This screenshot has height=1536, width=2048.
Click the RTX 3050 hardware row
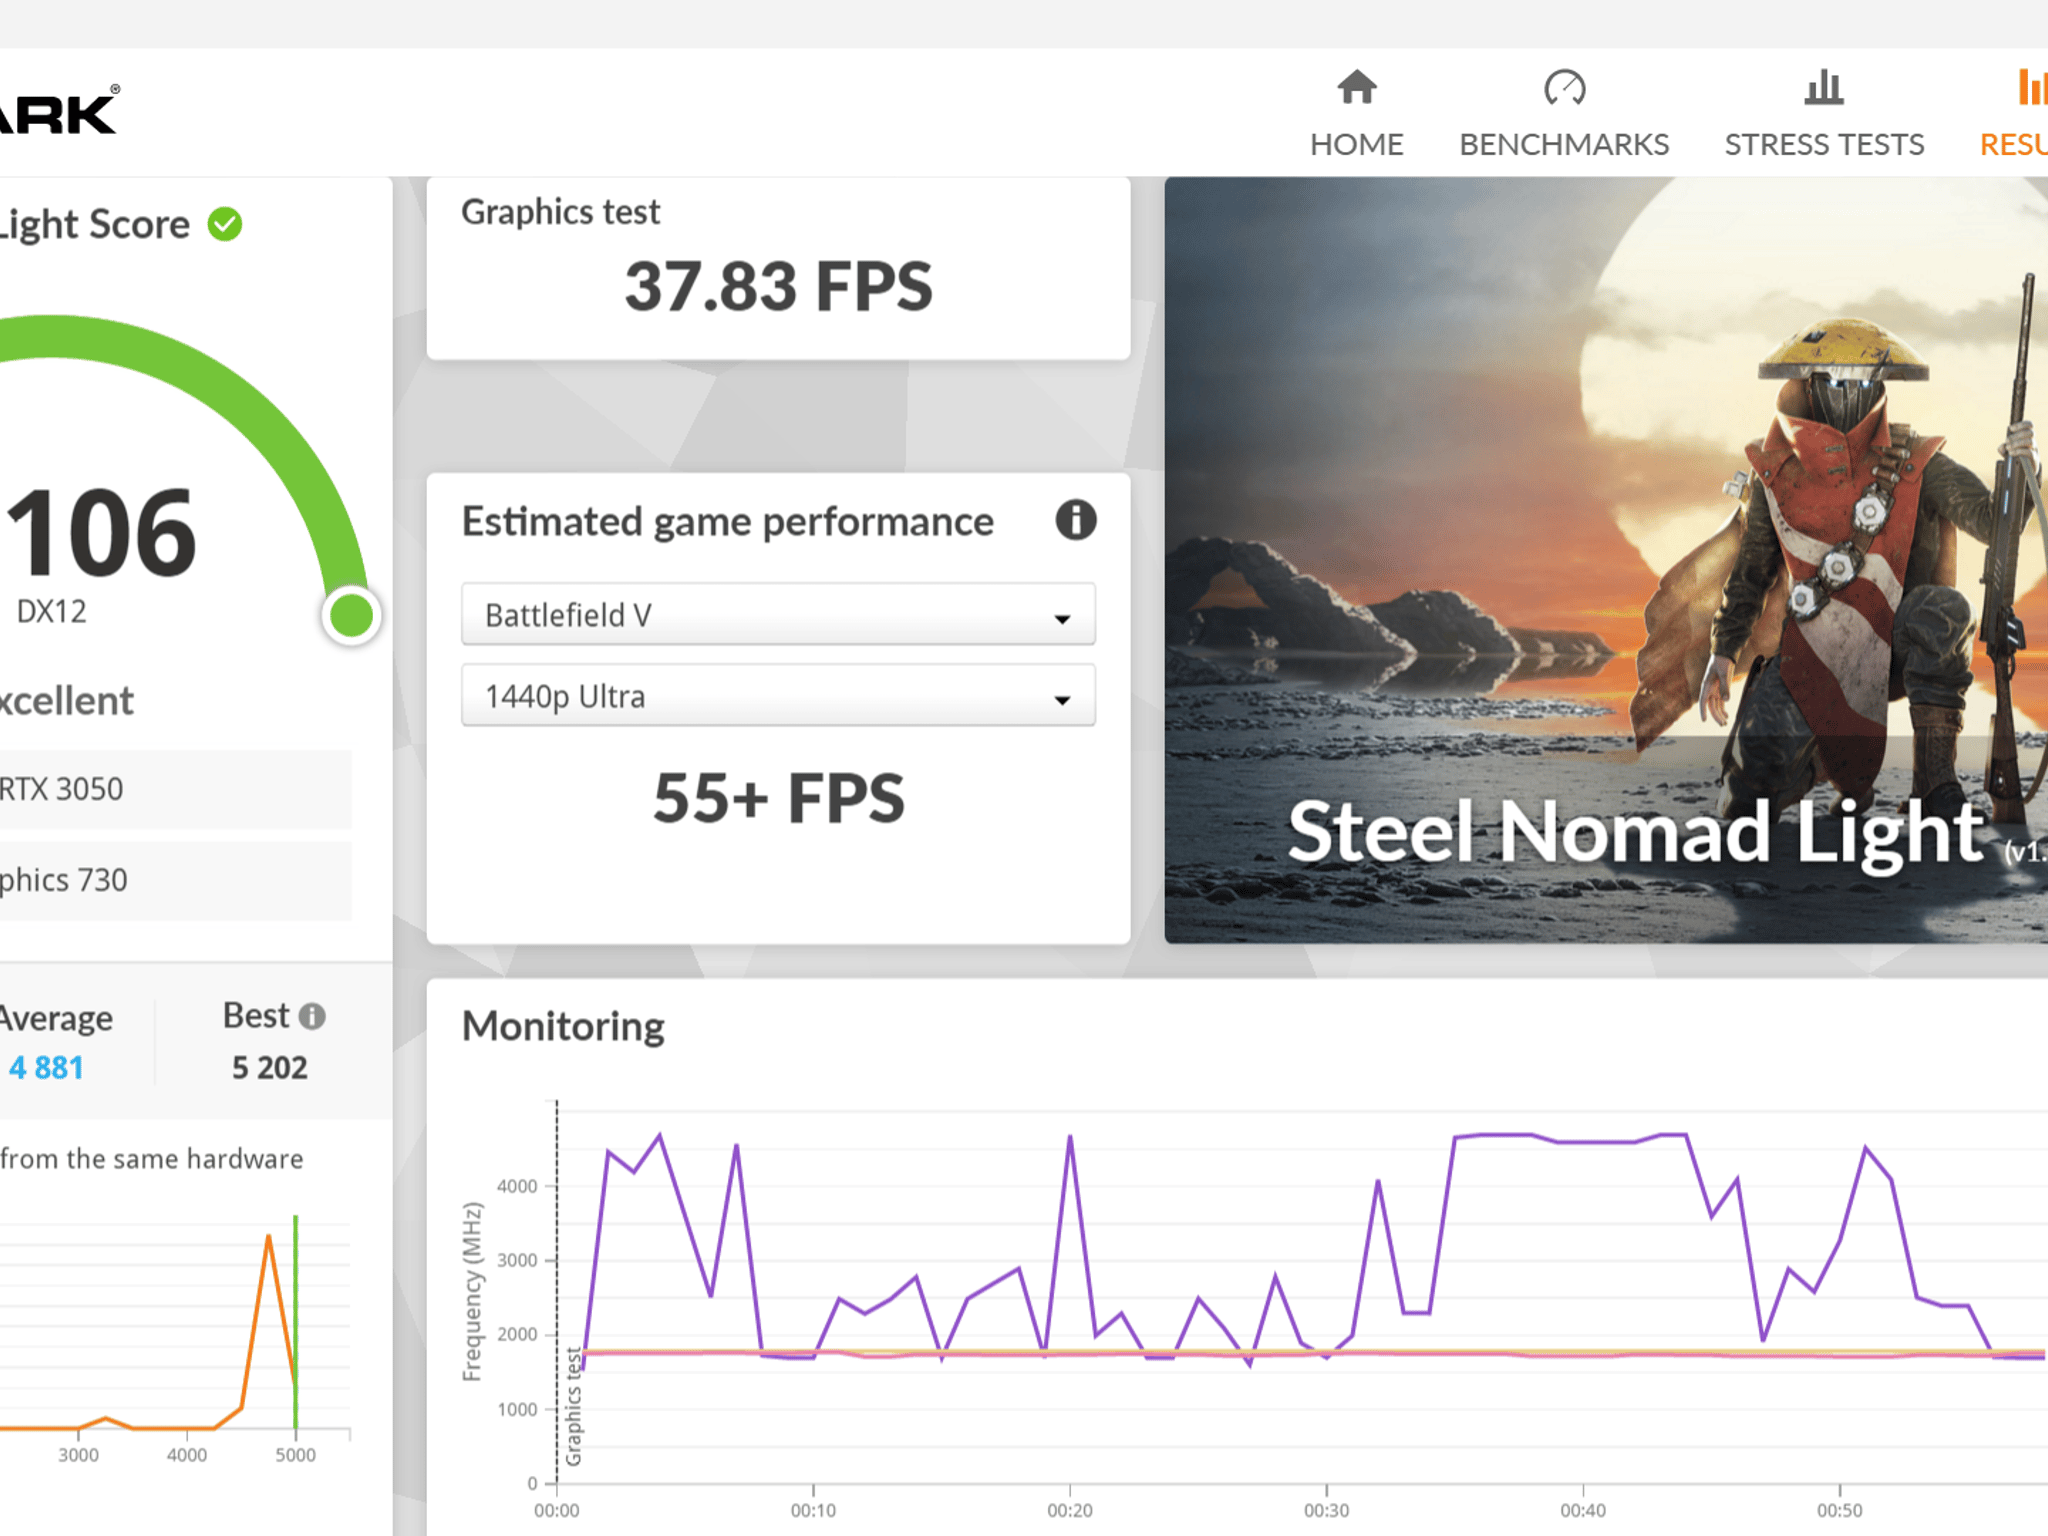[x=175, y=789]
